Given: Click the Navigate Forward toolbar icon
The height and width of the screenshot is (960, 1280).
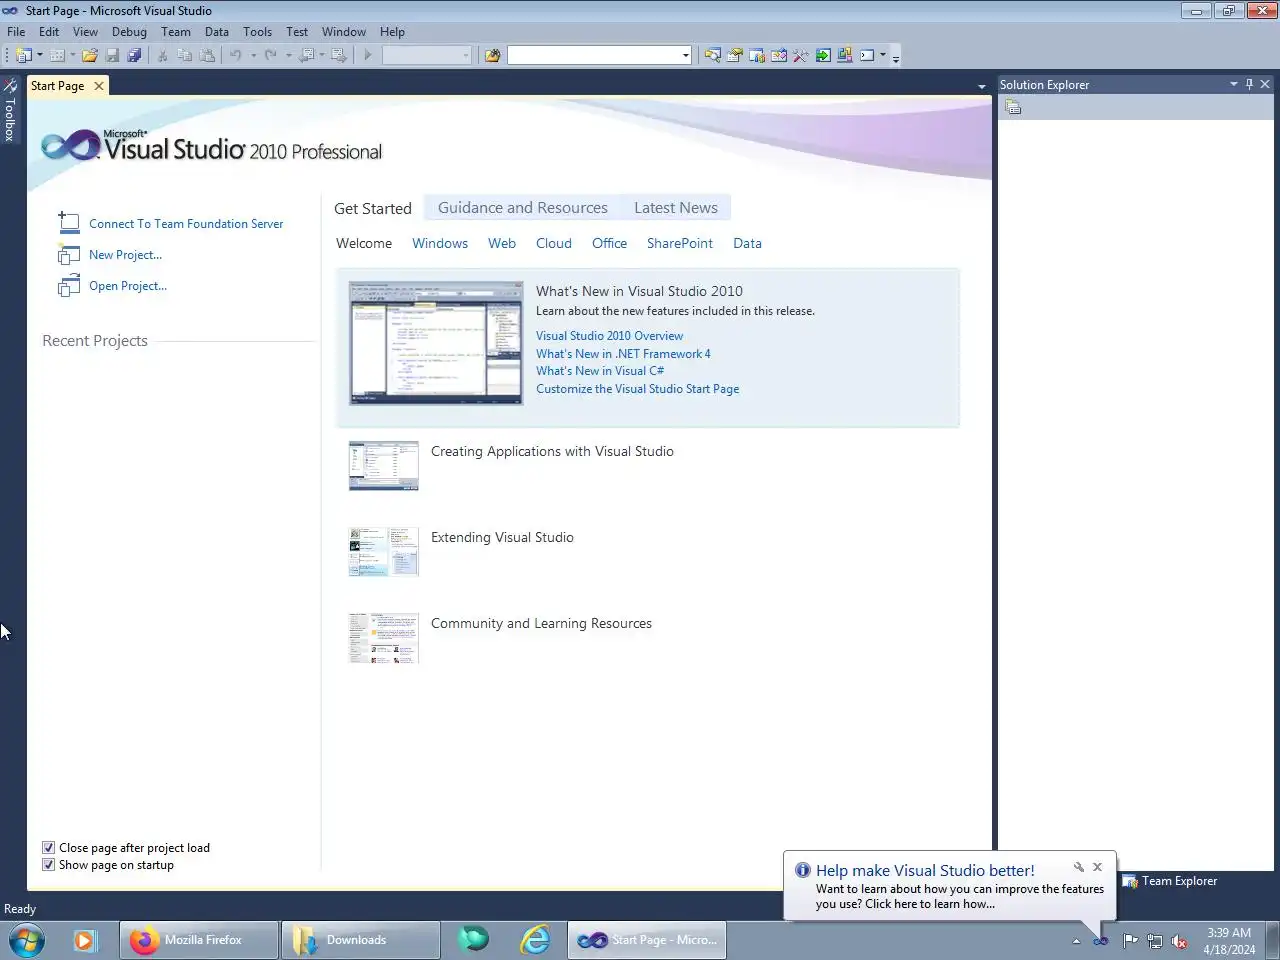Looking at the screenshot, I should coord(339,55).
